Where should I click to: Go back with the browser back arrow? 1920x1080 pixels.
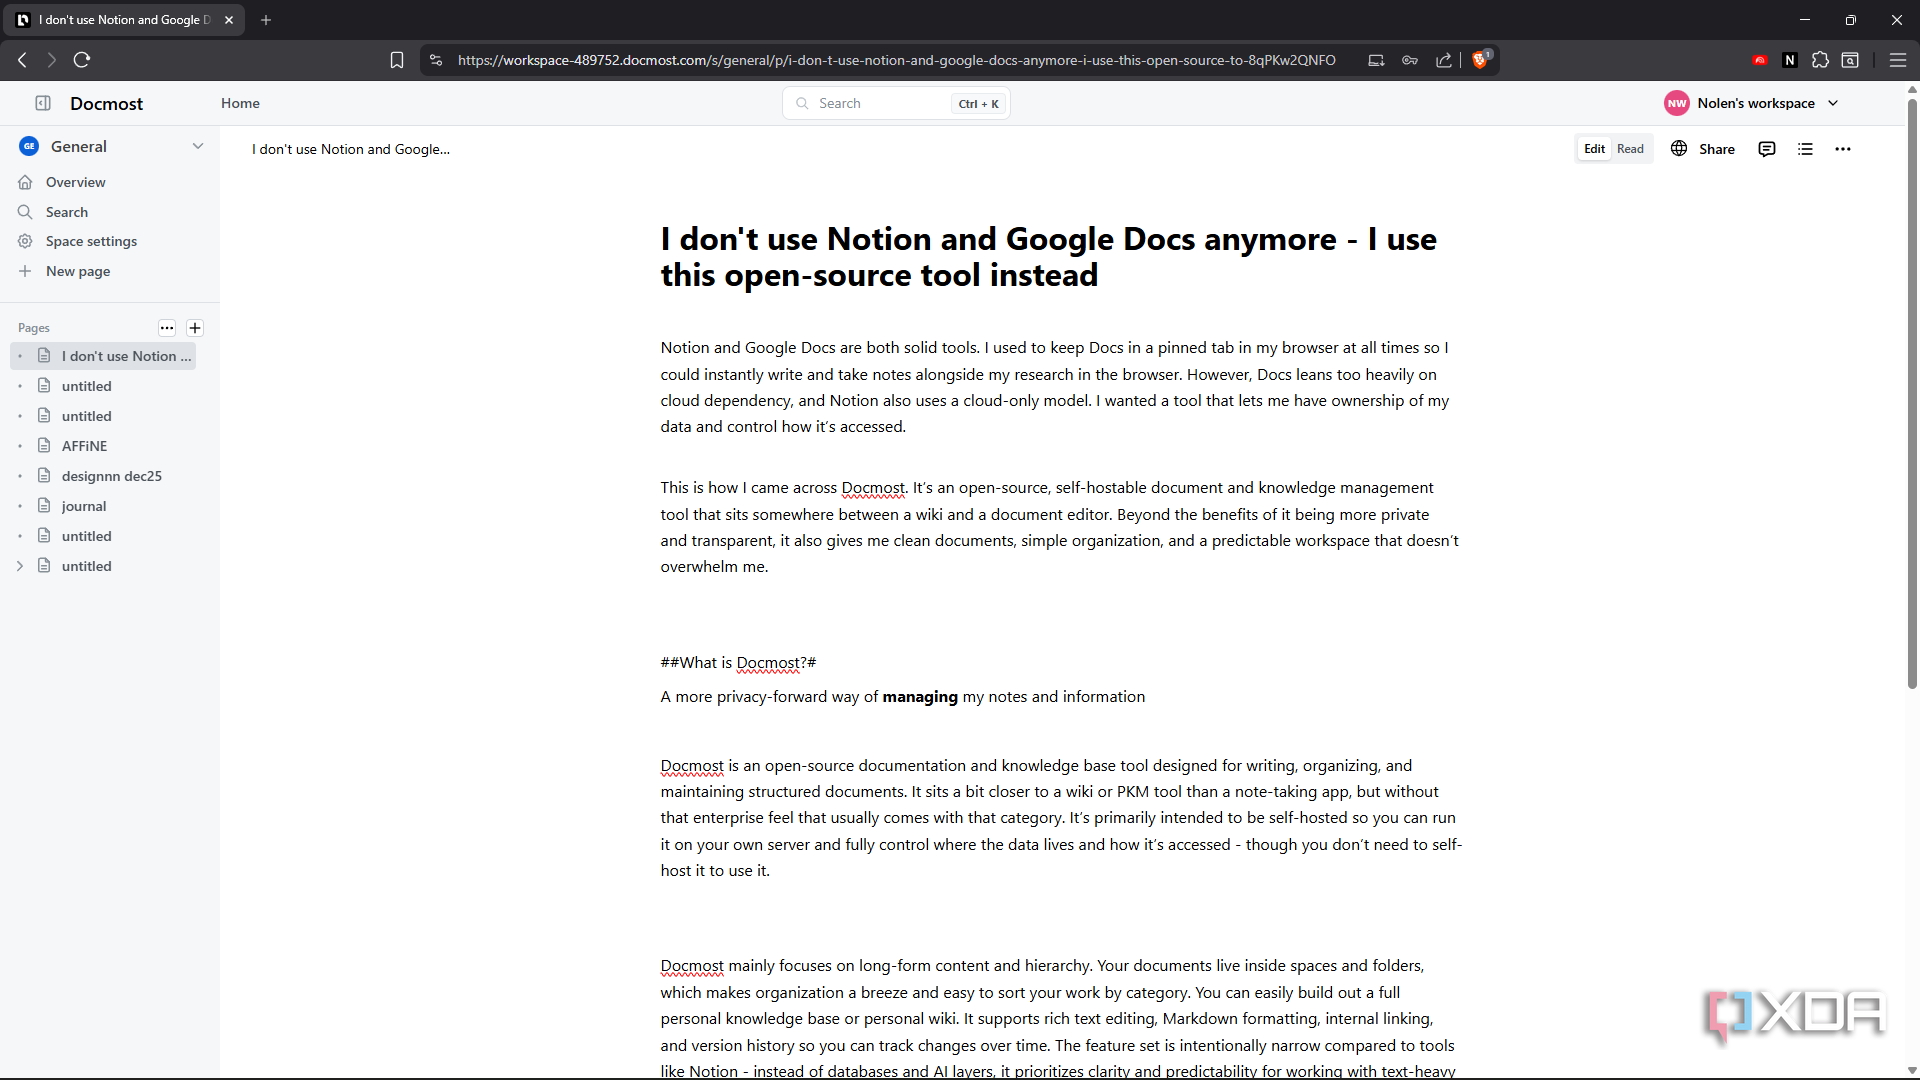22,60
